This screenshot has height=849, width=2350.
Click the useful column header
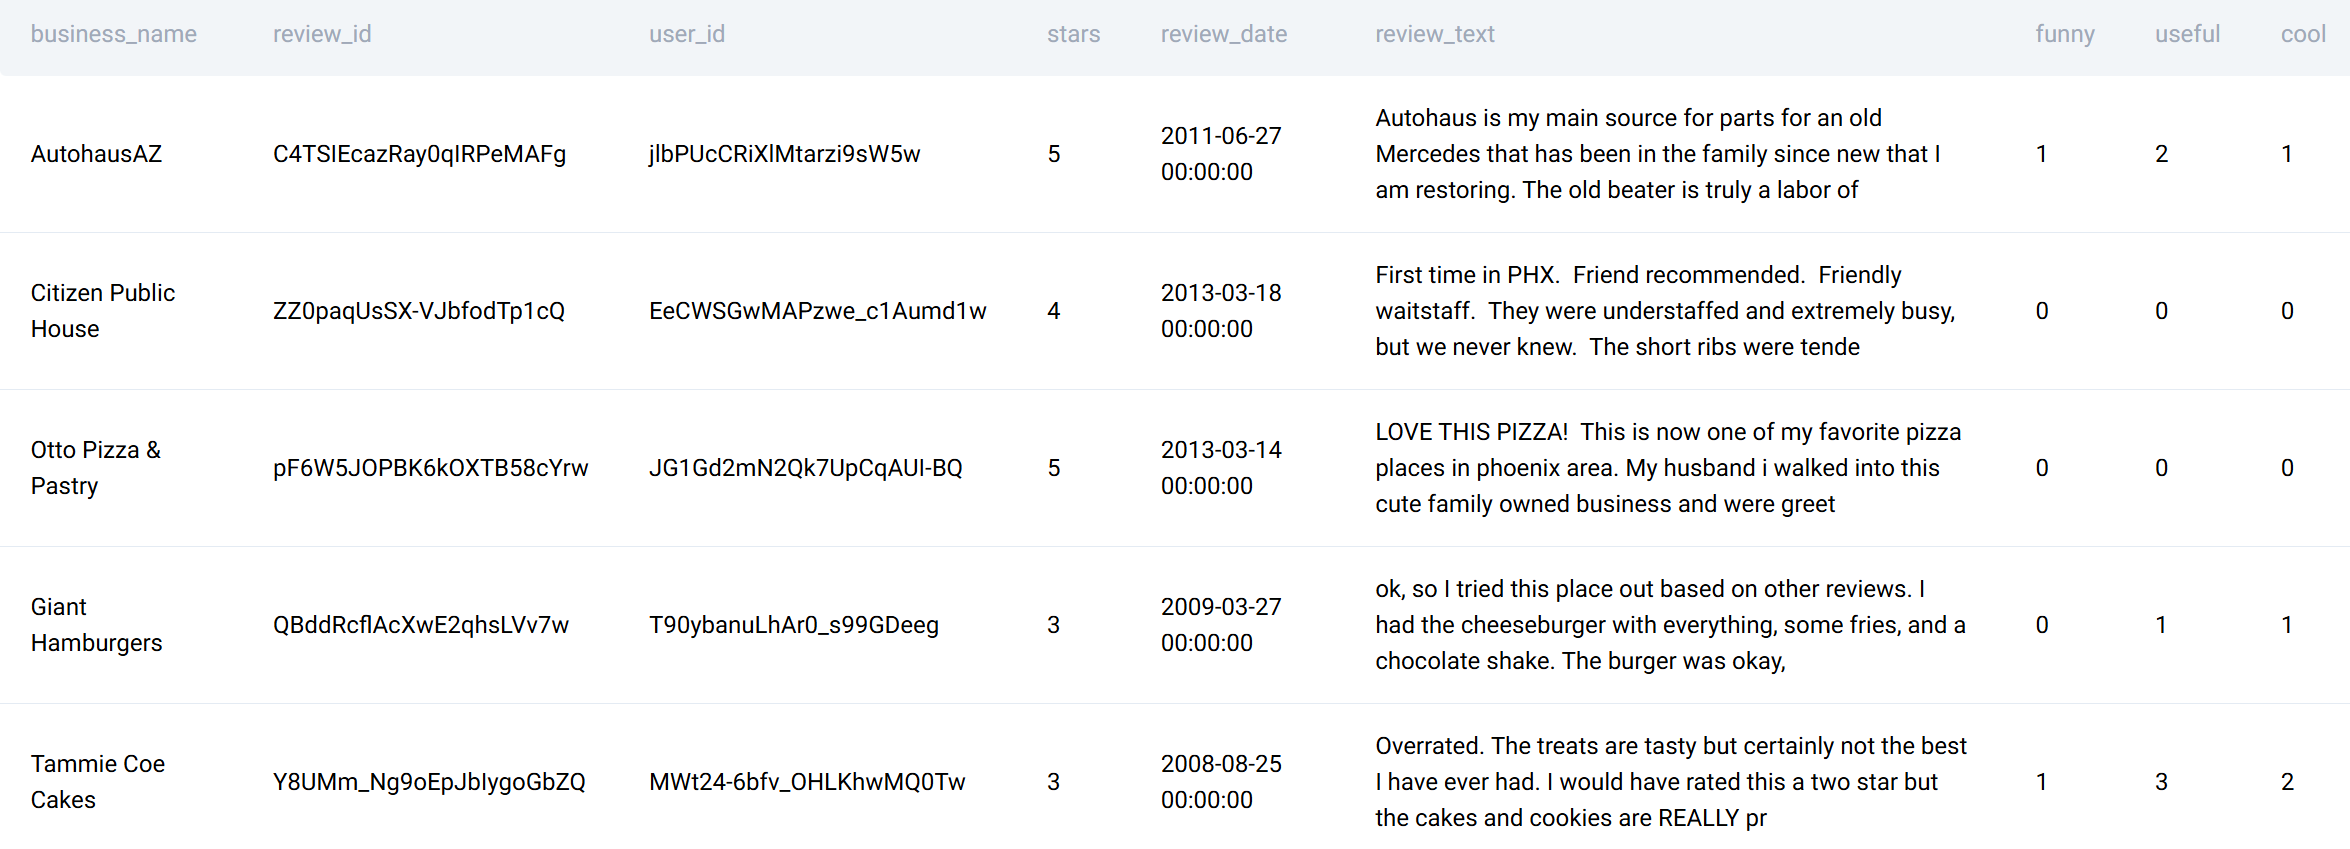coord(2187,34)
